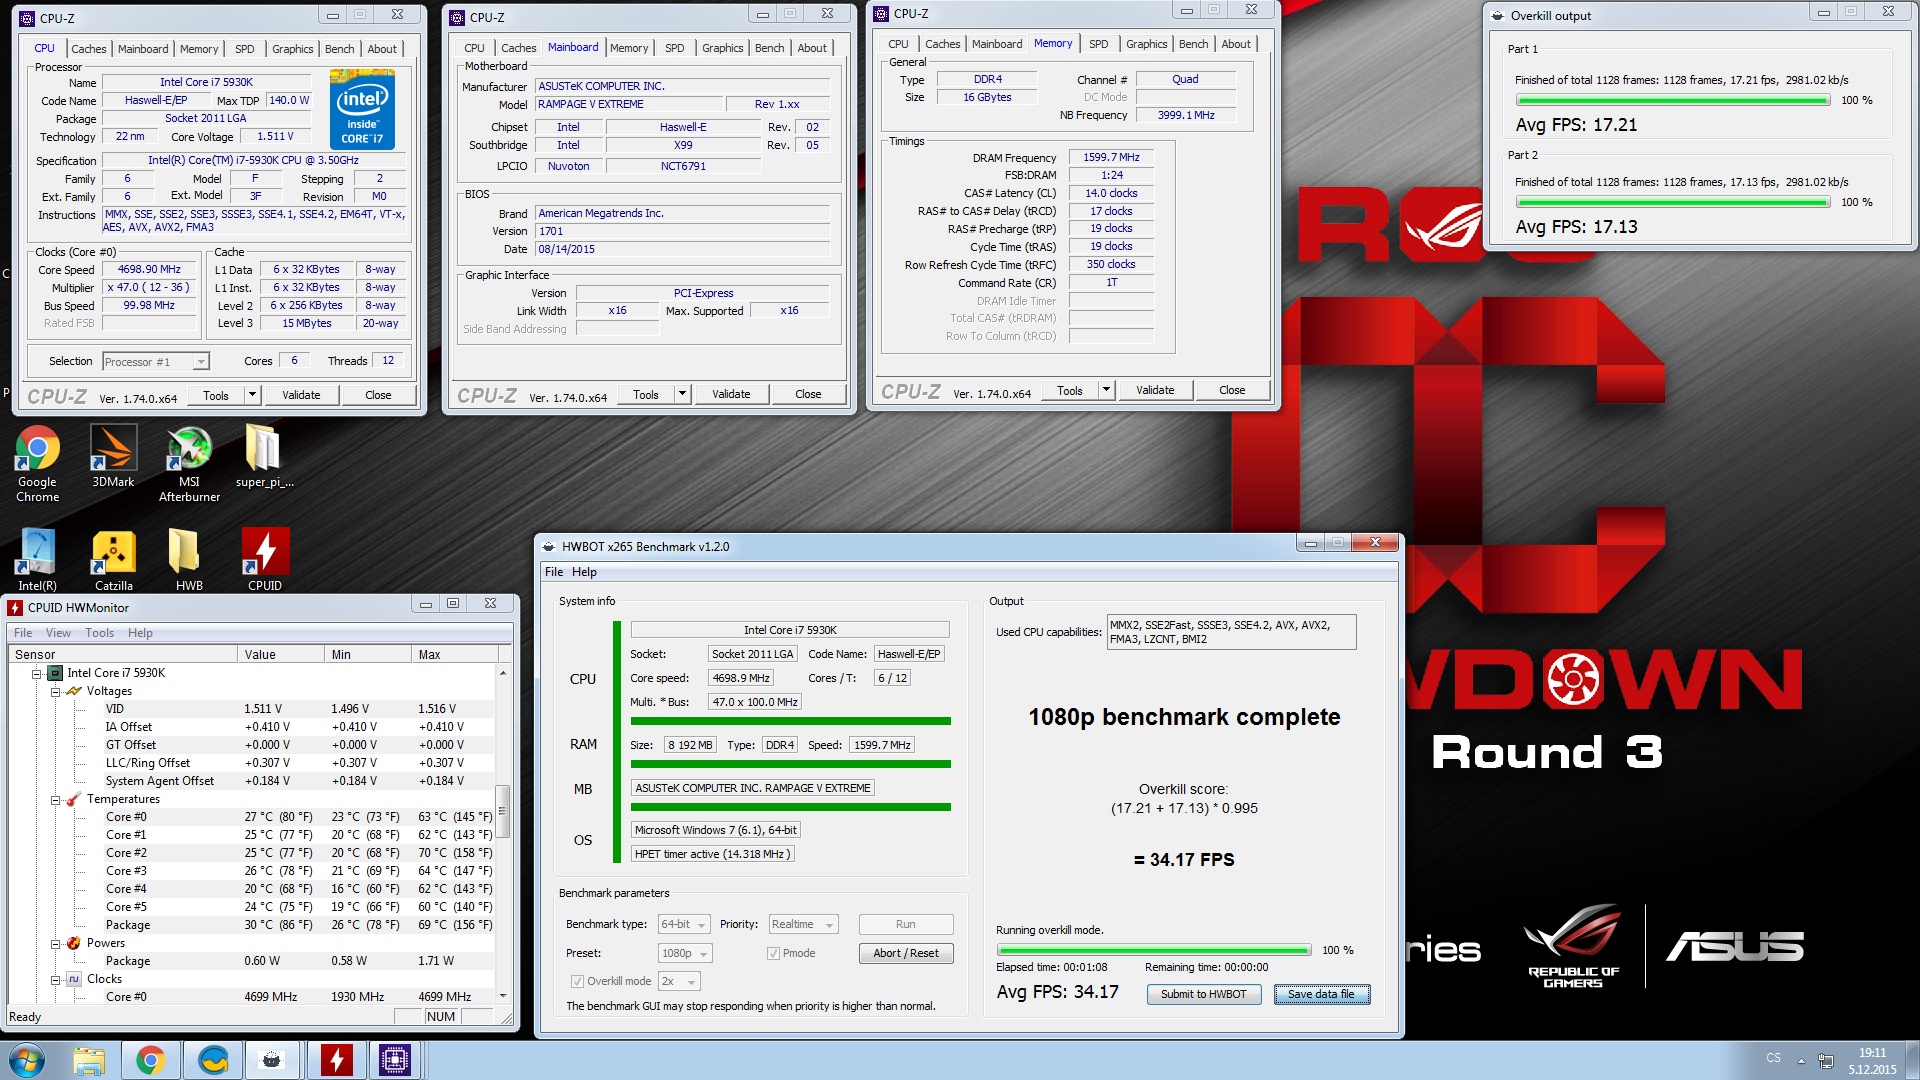
Task: Open SPD tab in CPU-Z Mainboard window
Action: click(x=675, y=48)
